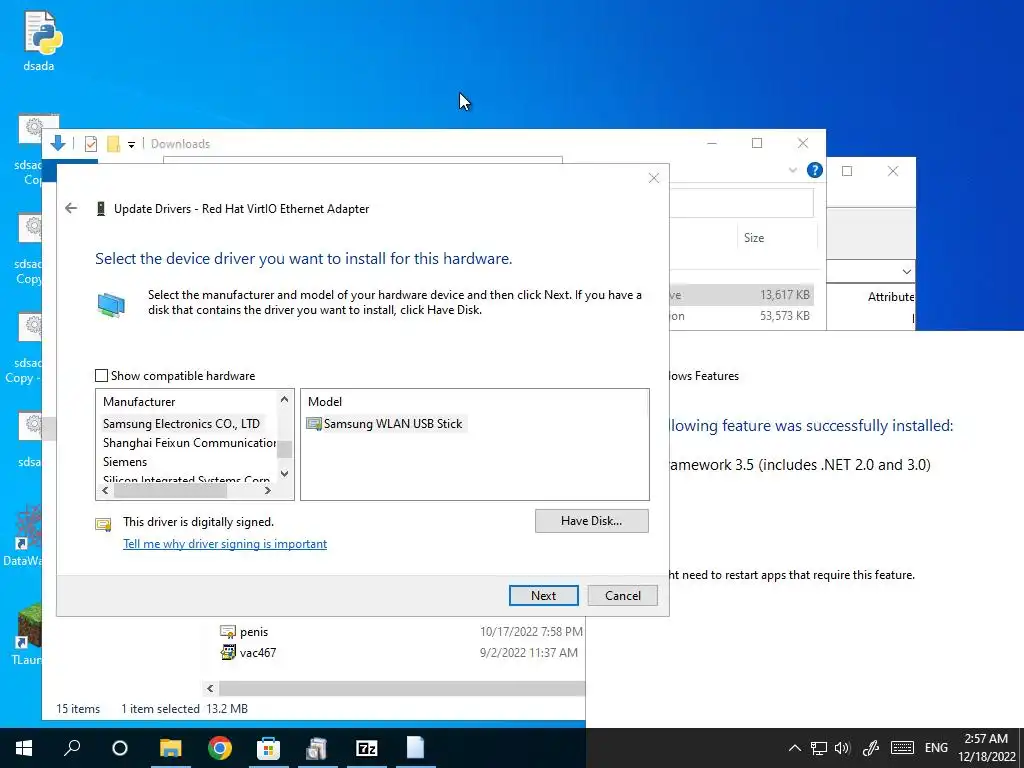Sort by Size column header
This screenshot has height=768, width=1024.
click(x=754, y=238)
